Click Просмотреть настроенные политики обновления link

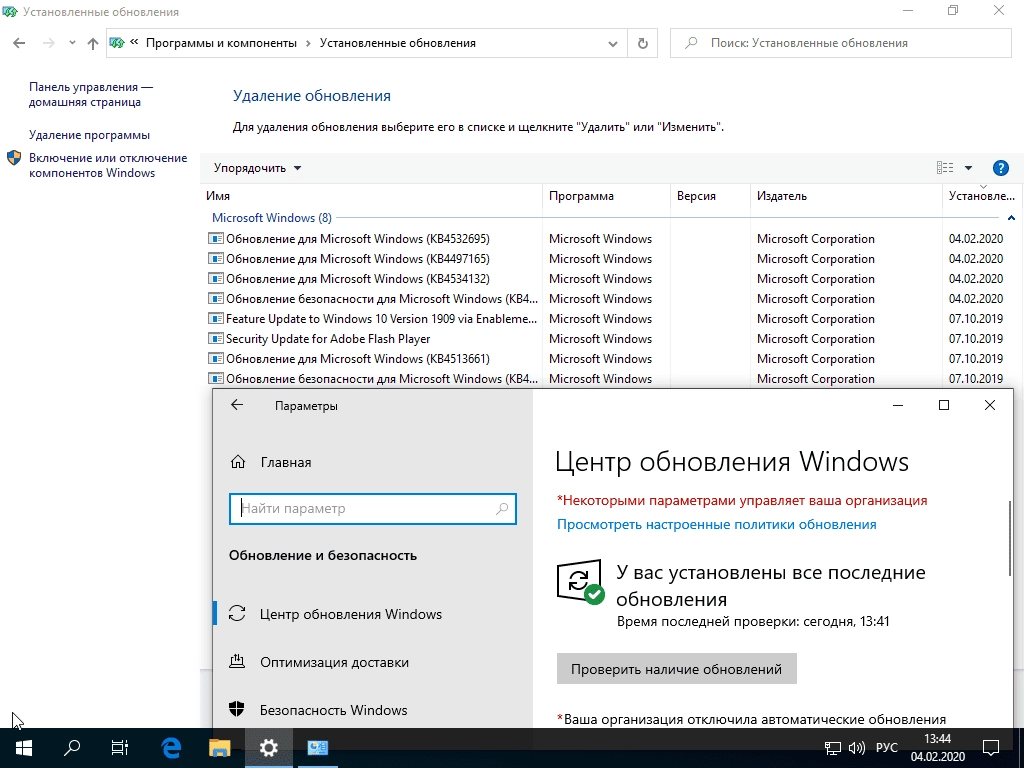tap(716, 524)
